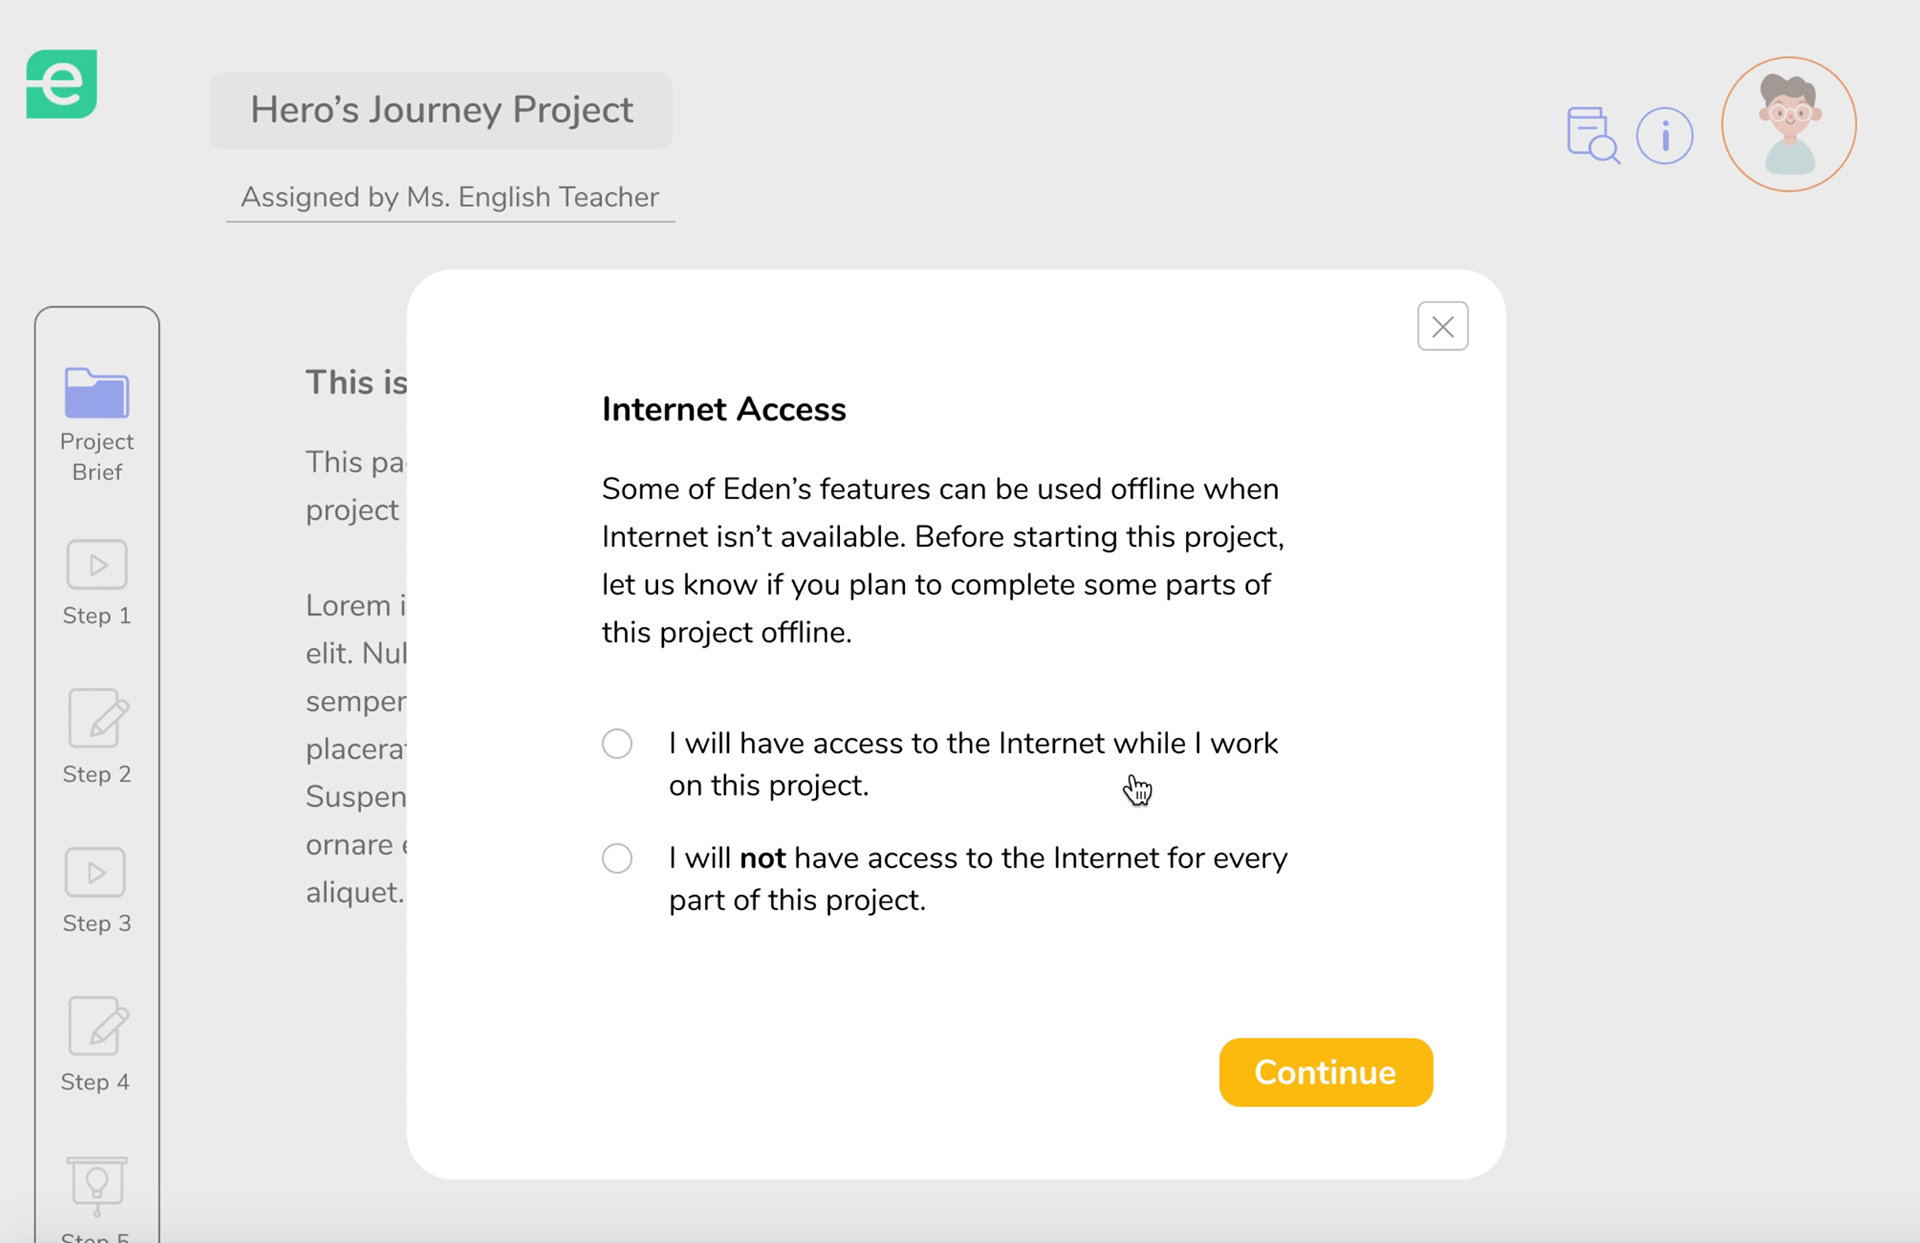Viewport: 1920px width, 1243px height.
Task: Select the Project Brief folder icon
Action: (96, 392)
